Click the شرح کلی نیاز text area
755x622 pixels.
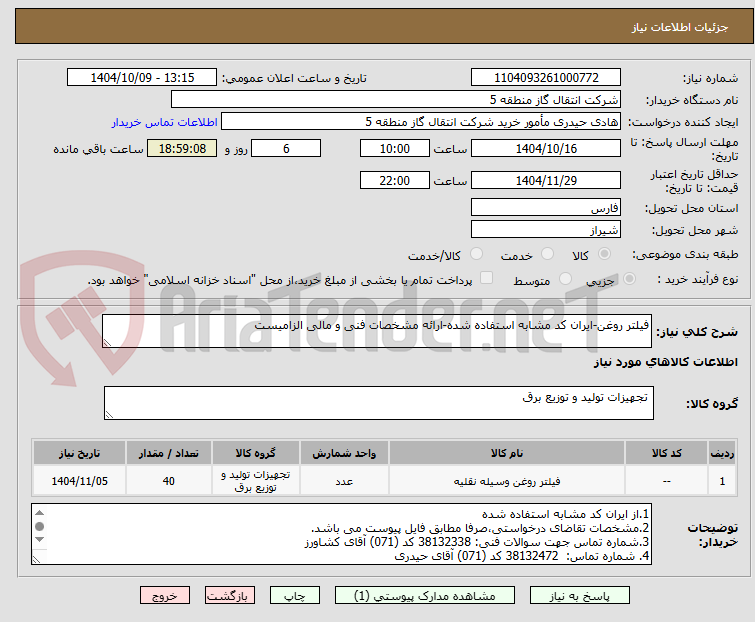pyautogui.click(x=377, y=331)
